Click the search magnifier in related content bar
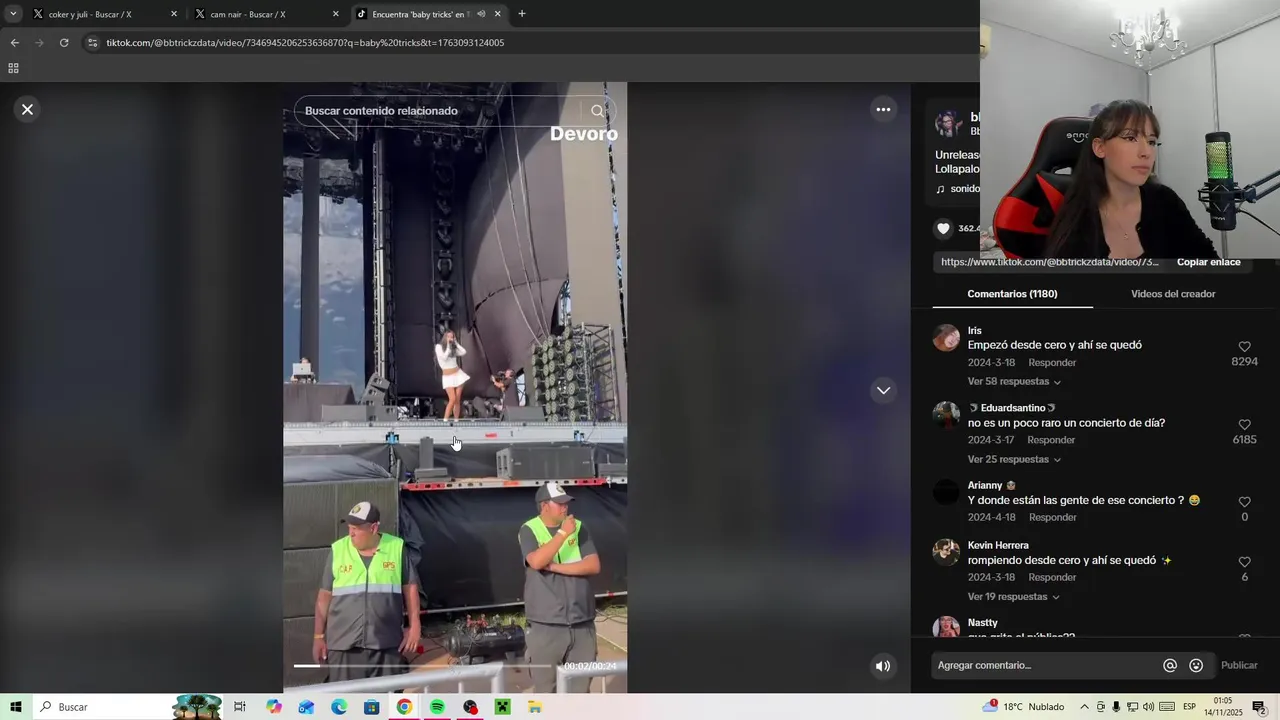 (x=597, y=111)
